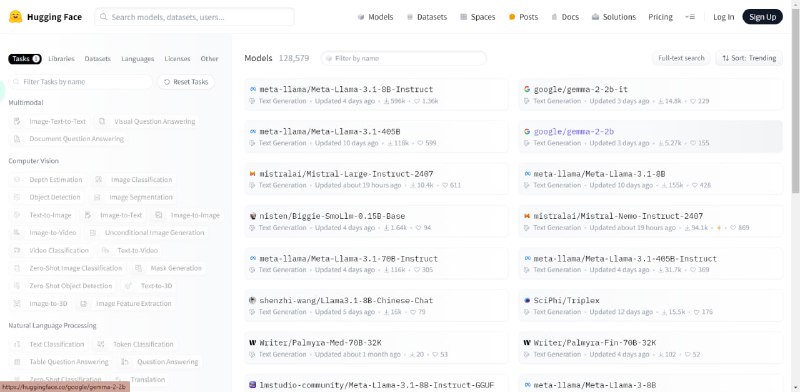Switch to the Libraries filter tab
This screenshot has width=800, height=392.
[61, 59]
